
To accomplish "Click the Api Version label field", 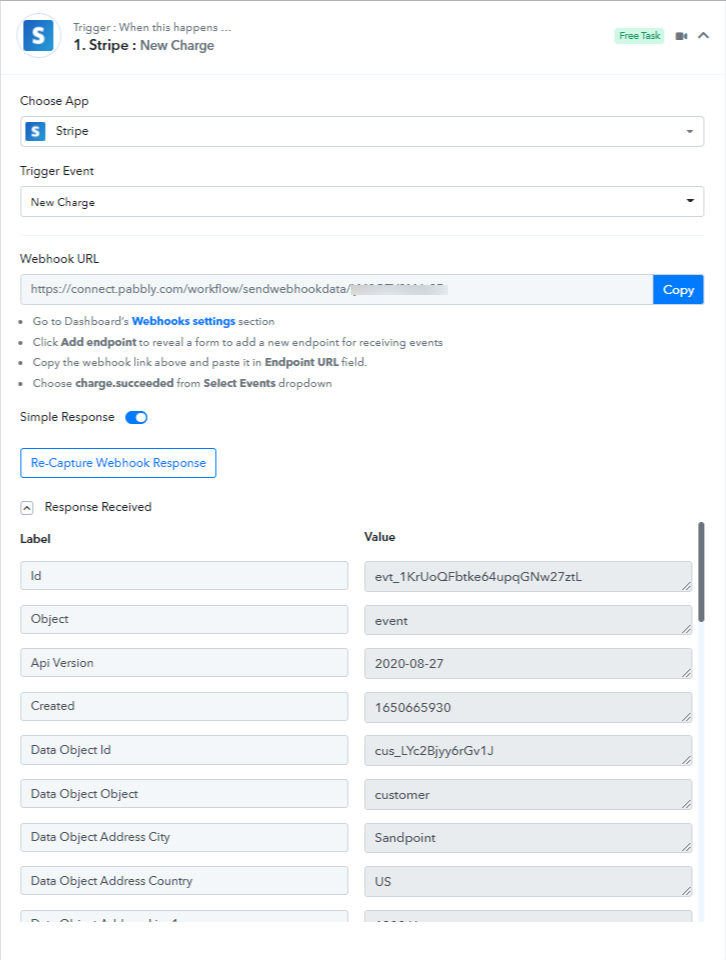I will (184, 662).
